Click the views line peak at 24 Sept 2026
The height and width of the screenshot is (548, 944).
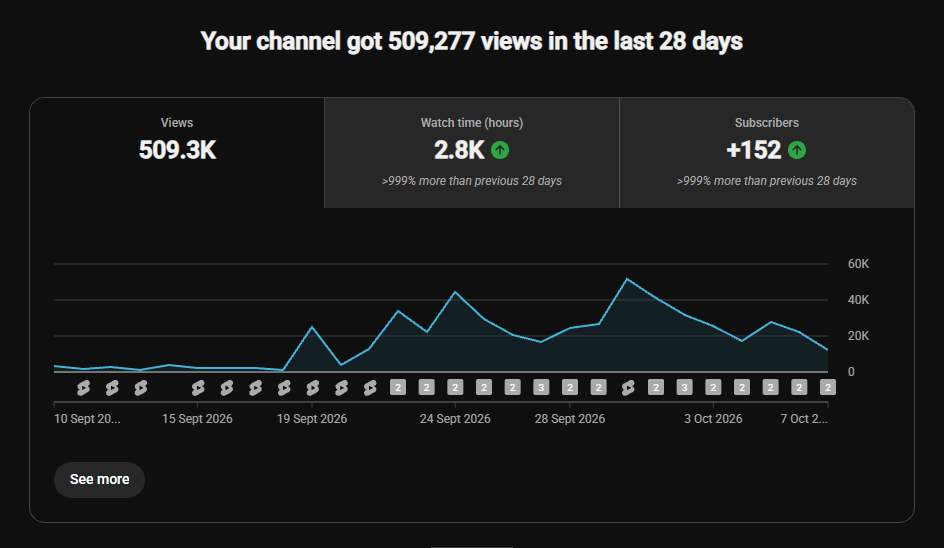(x=455, y=292)
